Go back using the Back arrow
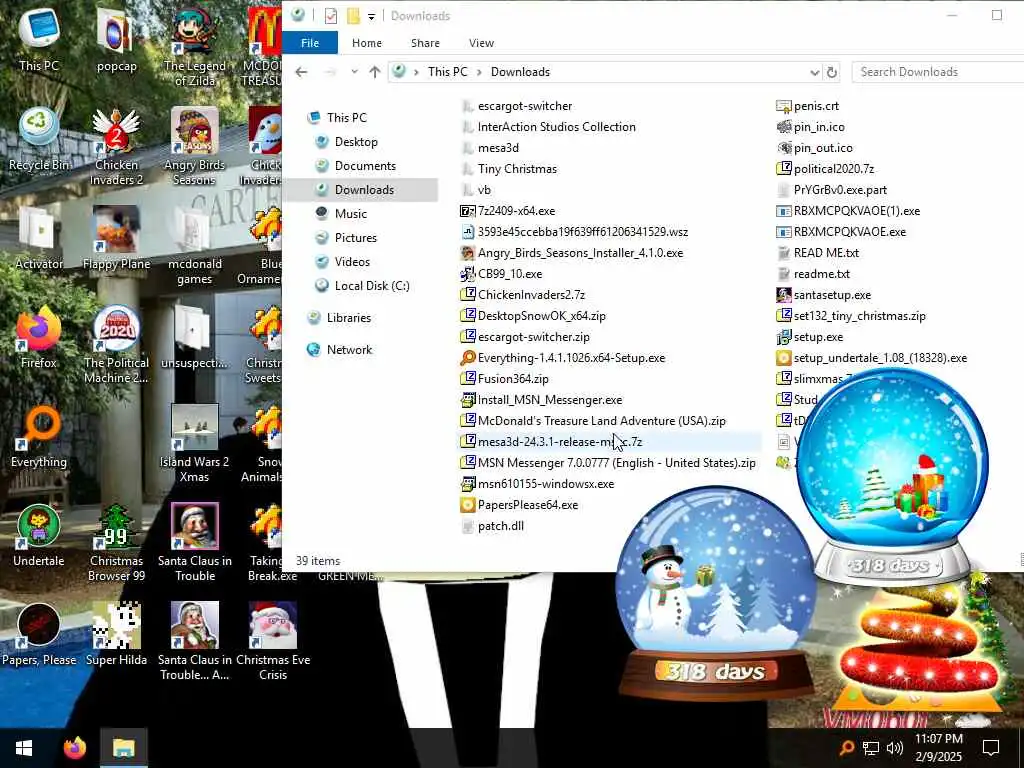 [301, 72]
